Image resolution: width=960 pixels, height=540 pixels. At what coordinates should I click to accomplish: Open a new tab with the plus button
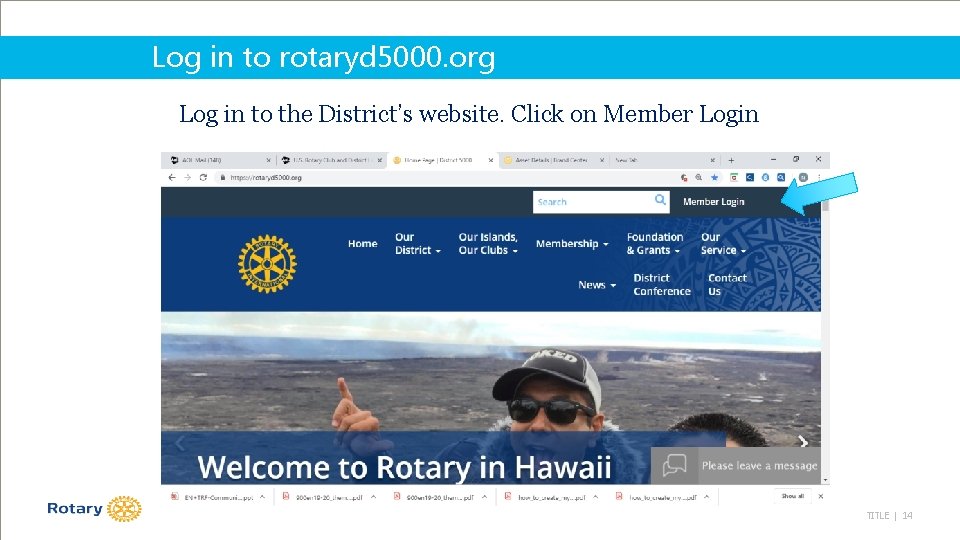731,160
